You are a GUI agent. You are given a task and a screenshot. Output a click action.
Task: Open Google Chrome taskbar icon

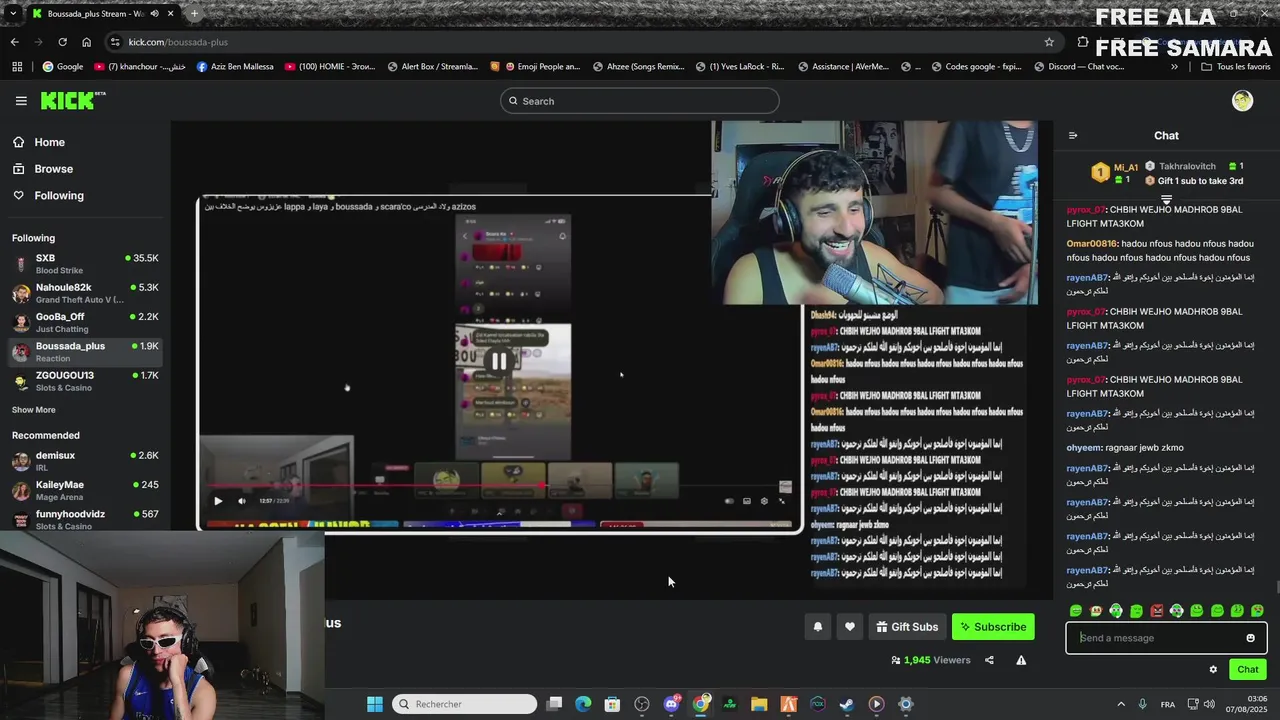[x=701, y=704]
